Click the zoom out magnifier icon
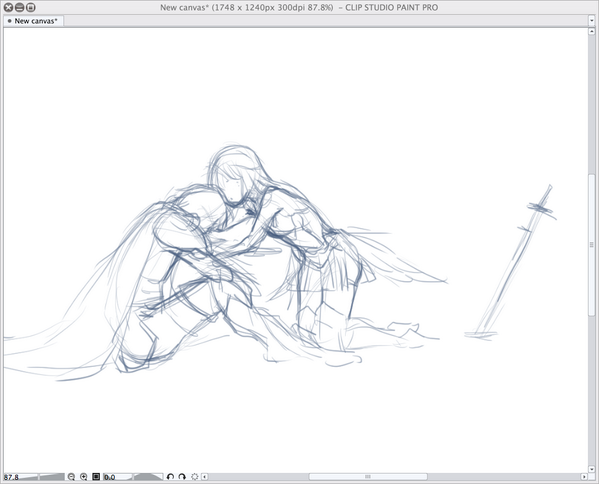 point(71,477)
